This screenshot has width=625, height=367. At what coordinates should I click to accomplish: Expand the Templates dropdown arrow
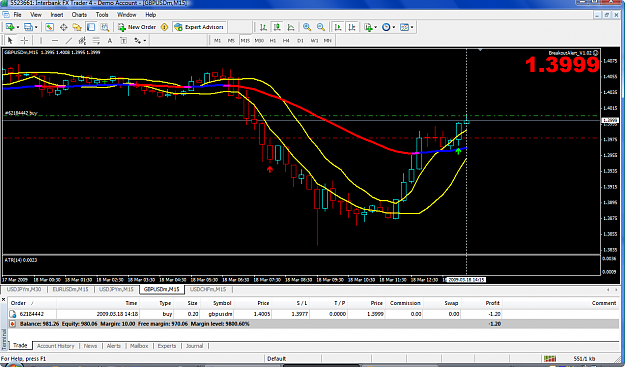coord(412,27)
